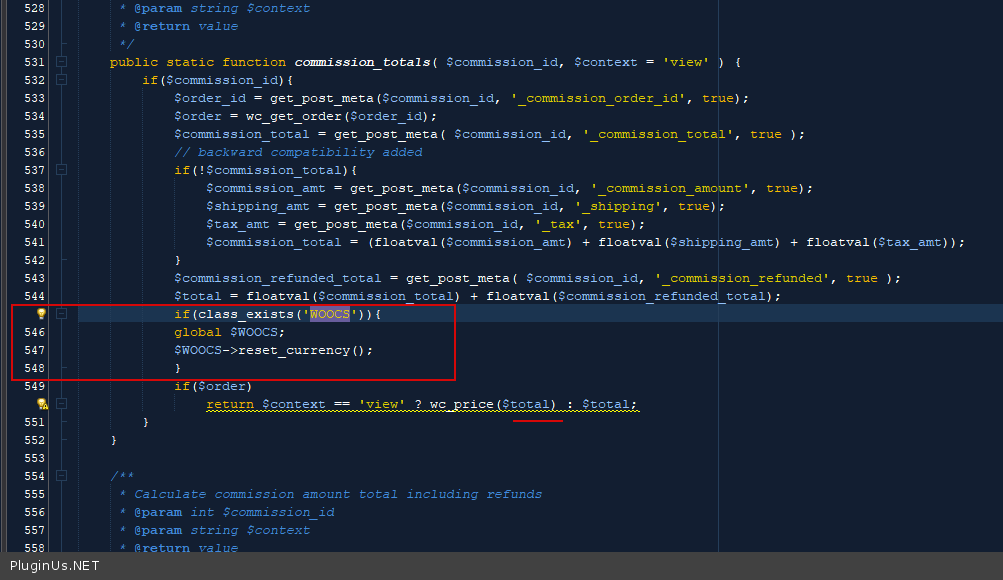This screenshot has height=580, width=1003.
Task: Click the global $WOOCS statement
Action: pyautogui.click(x=229, y=332)
